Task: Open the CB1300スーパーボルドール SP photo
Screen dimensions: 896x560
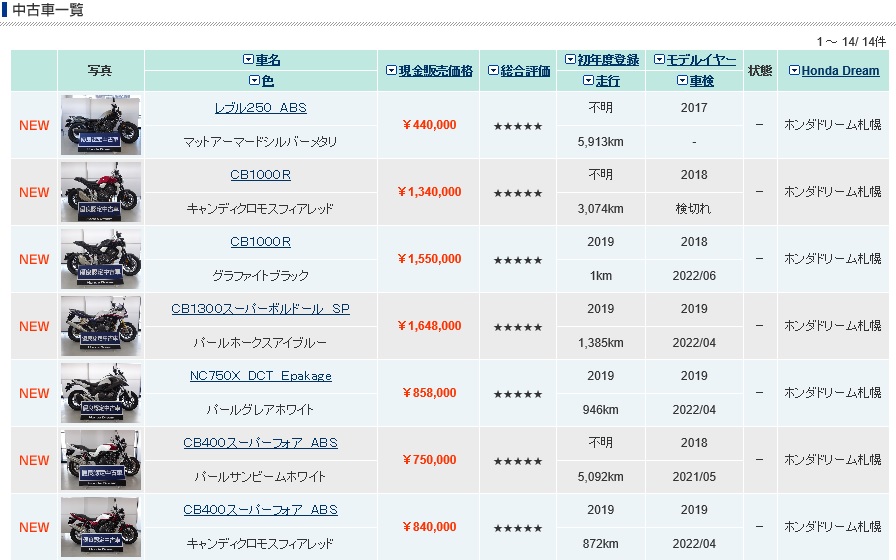Action: 101,326
